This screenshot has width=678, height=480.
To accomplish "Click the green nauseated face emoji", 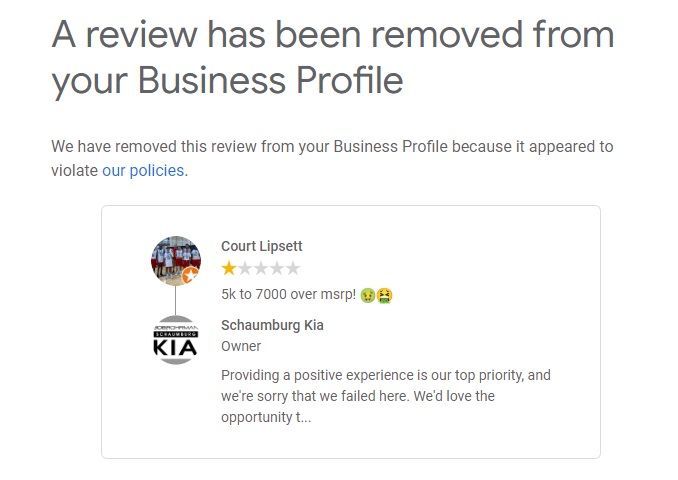I will click(368, 295).
